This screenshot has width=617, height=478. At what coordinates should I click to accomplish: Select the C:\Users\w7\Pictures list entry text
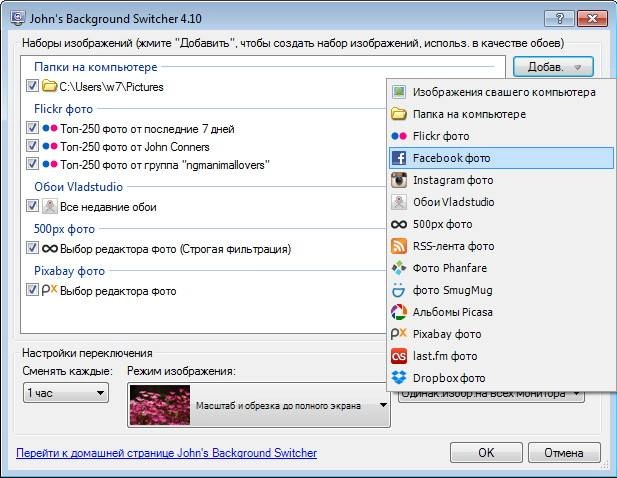111,87
